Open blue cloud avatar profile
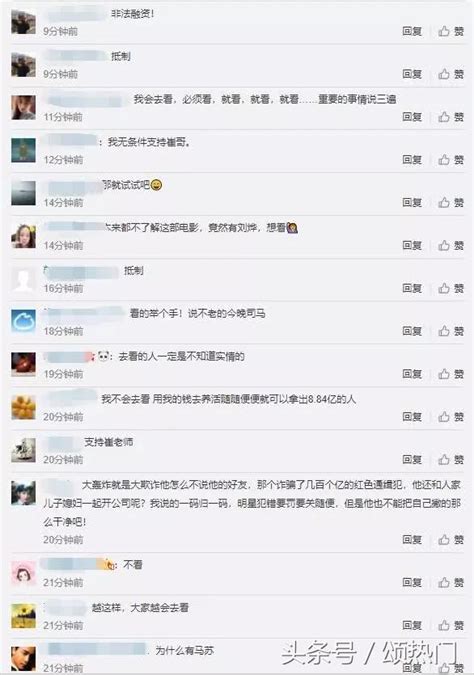474x675 pixels. click(x=23, y=321)
